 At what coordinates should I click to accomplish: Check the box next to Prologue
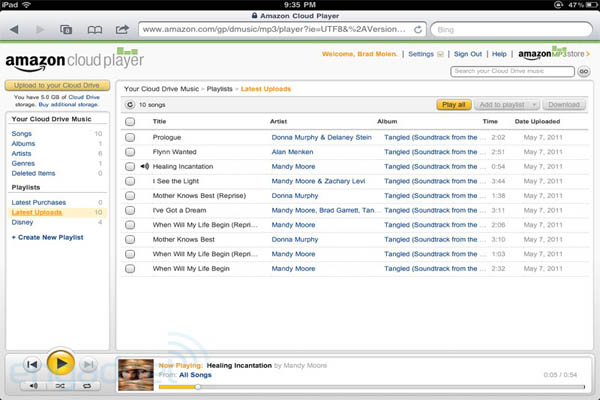click(x=130, y=136)
